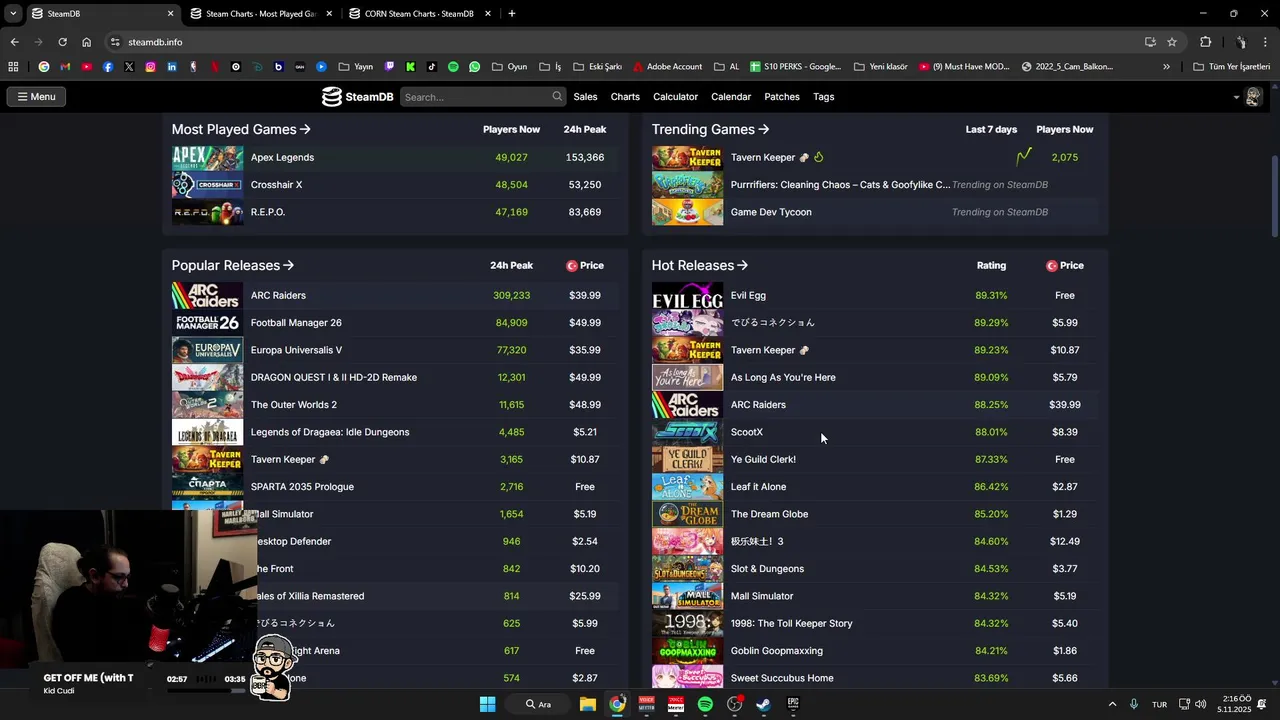Open the Windows taskbar Ara search box
The image size is (1280, 720).
click(539, 704)
